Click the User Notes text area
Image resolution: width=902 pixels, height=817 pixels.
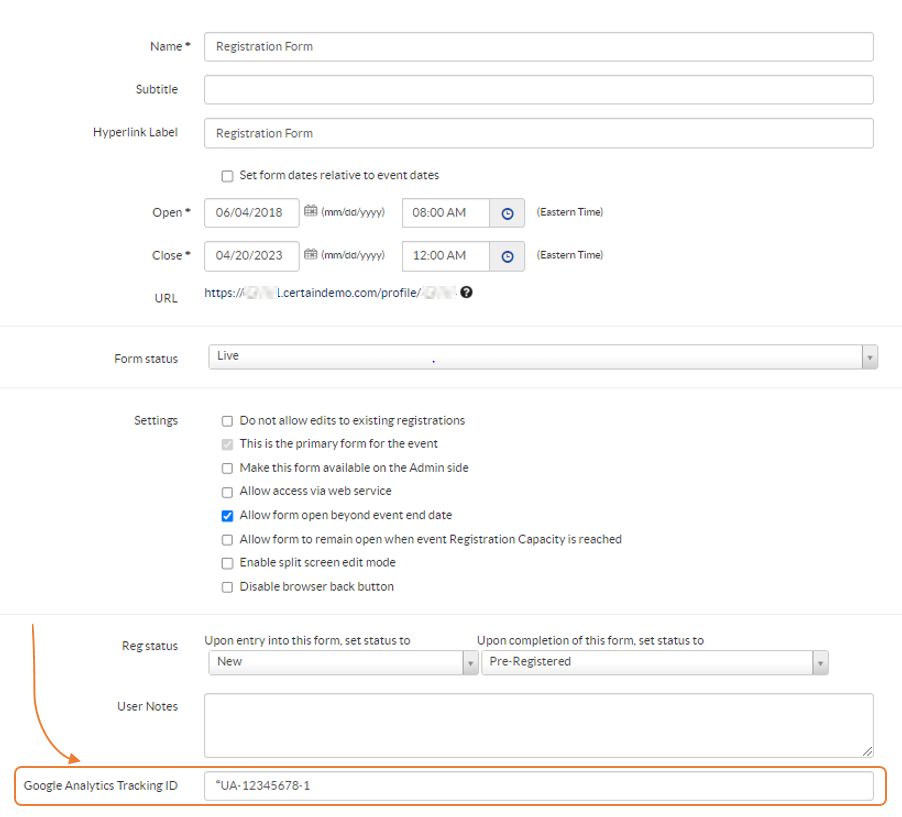(538, 726)
